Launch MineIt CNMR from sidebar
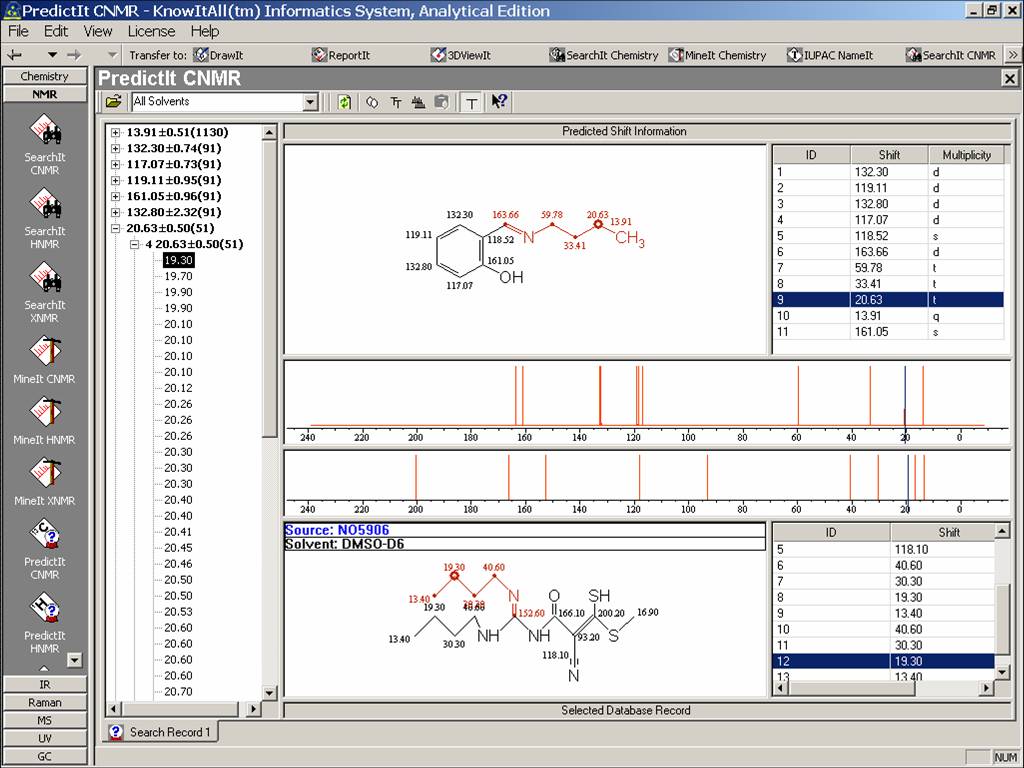Image resolution: width=1024 pixels, height=768 pixels. [44, 360]
